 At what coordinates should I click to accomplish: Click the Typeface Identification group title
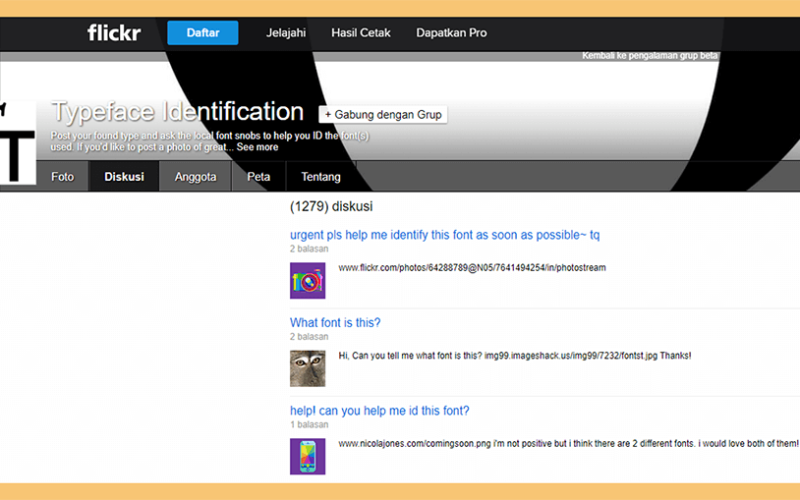178,111
